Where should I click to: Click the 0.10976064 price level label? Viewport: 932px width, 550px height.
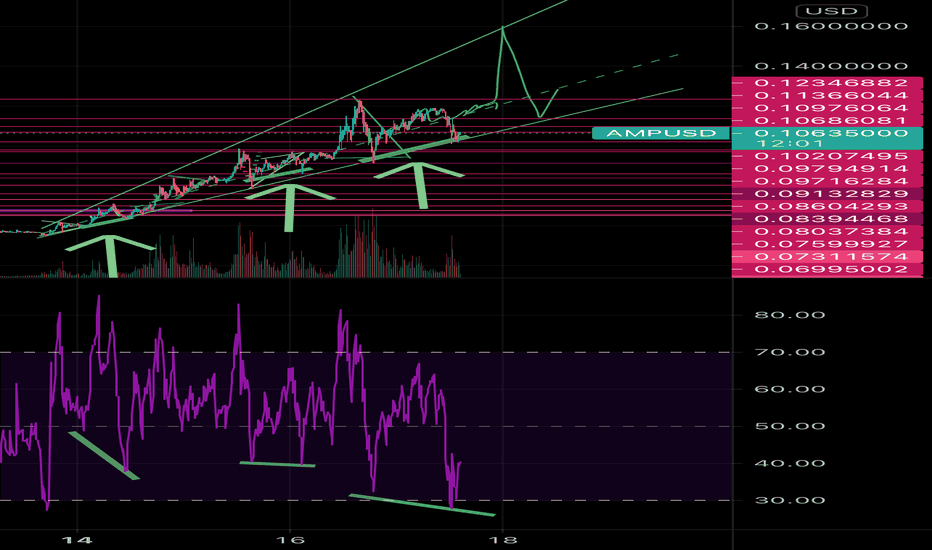pyautogui.click(x=827, y=108)
